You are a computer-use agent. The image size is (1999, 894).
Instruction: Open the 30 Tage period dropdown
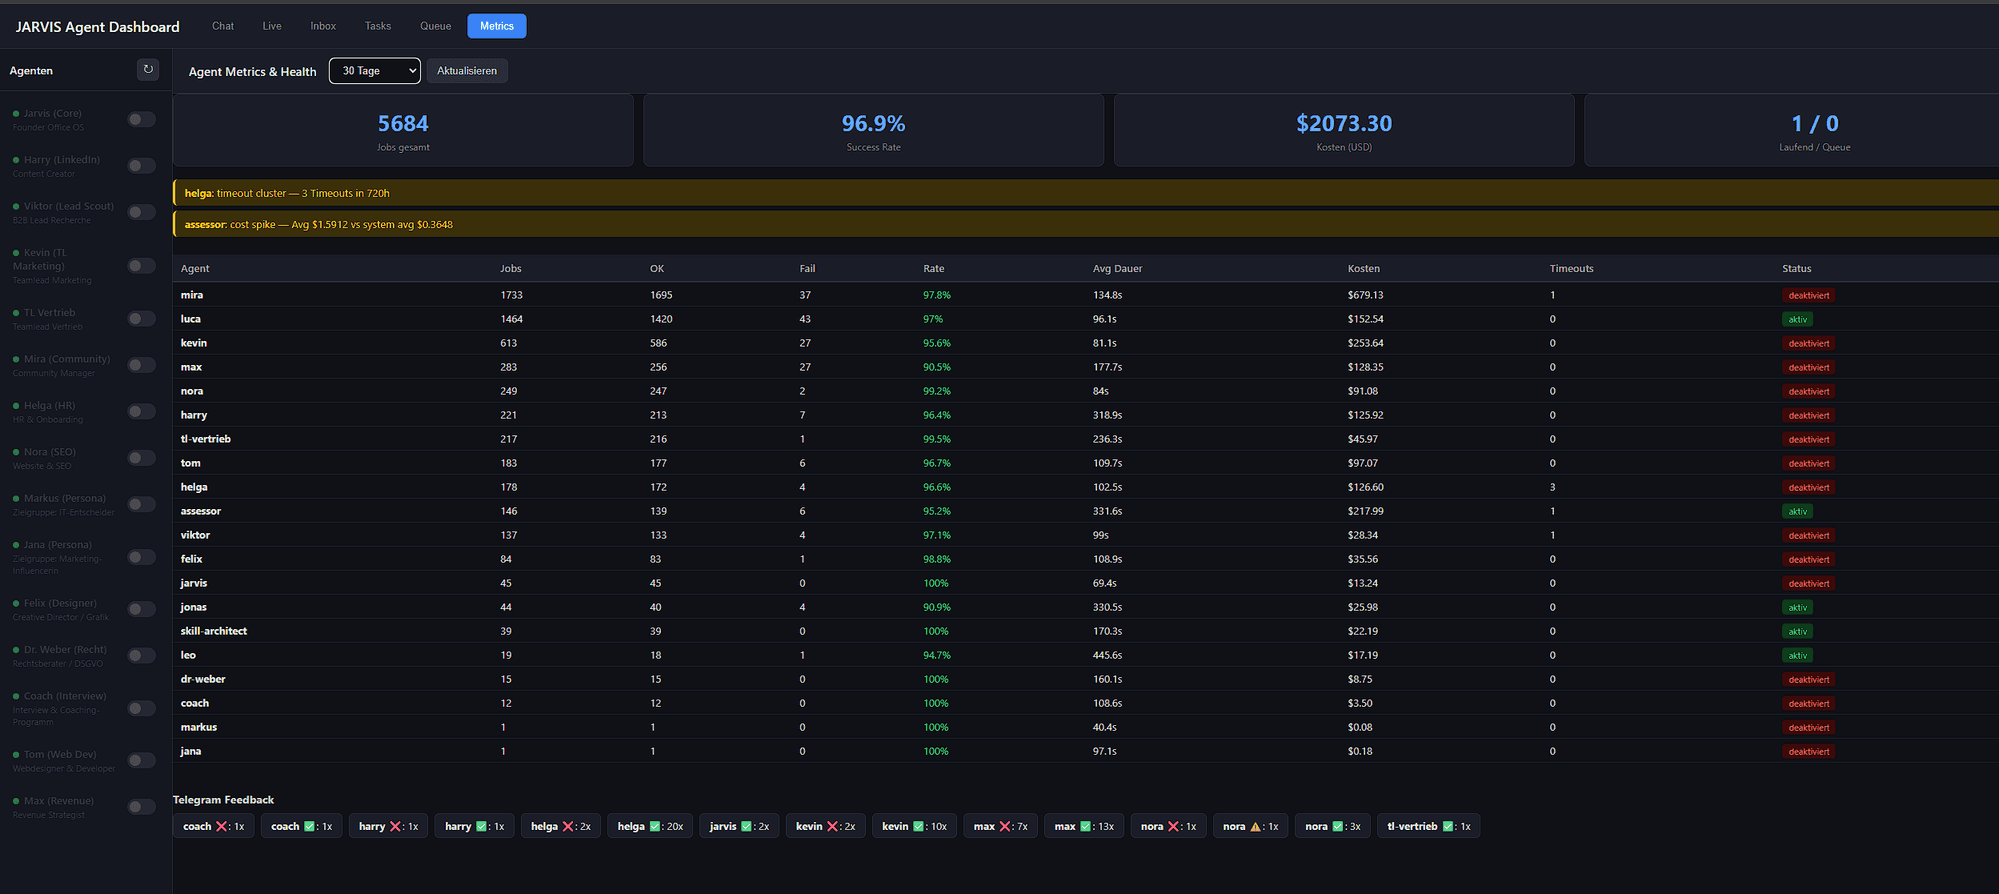click(x=375, y=71)
